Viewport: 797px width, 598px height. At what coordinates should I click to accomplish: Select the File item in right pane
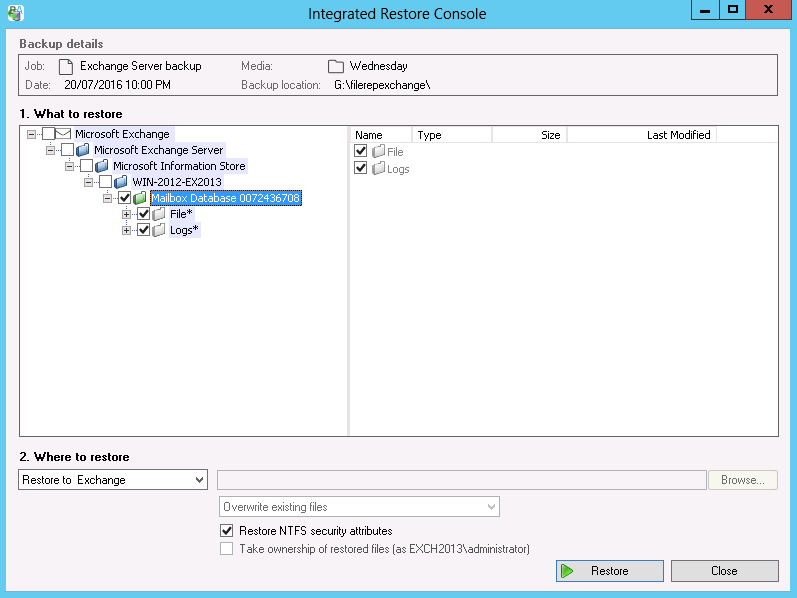(395, 151)
